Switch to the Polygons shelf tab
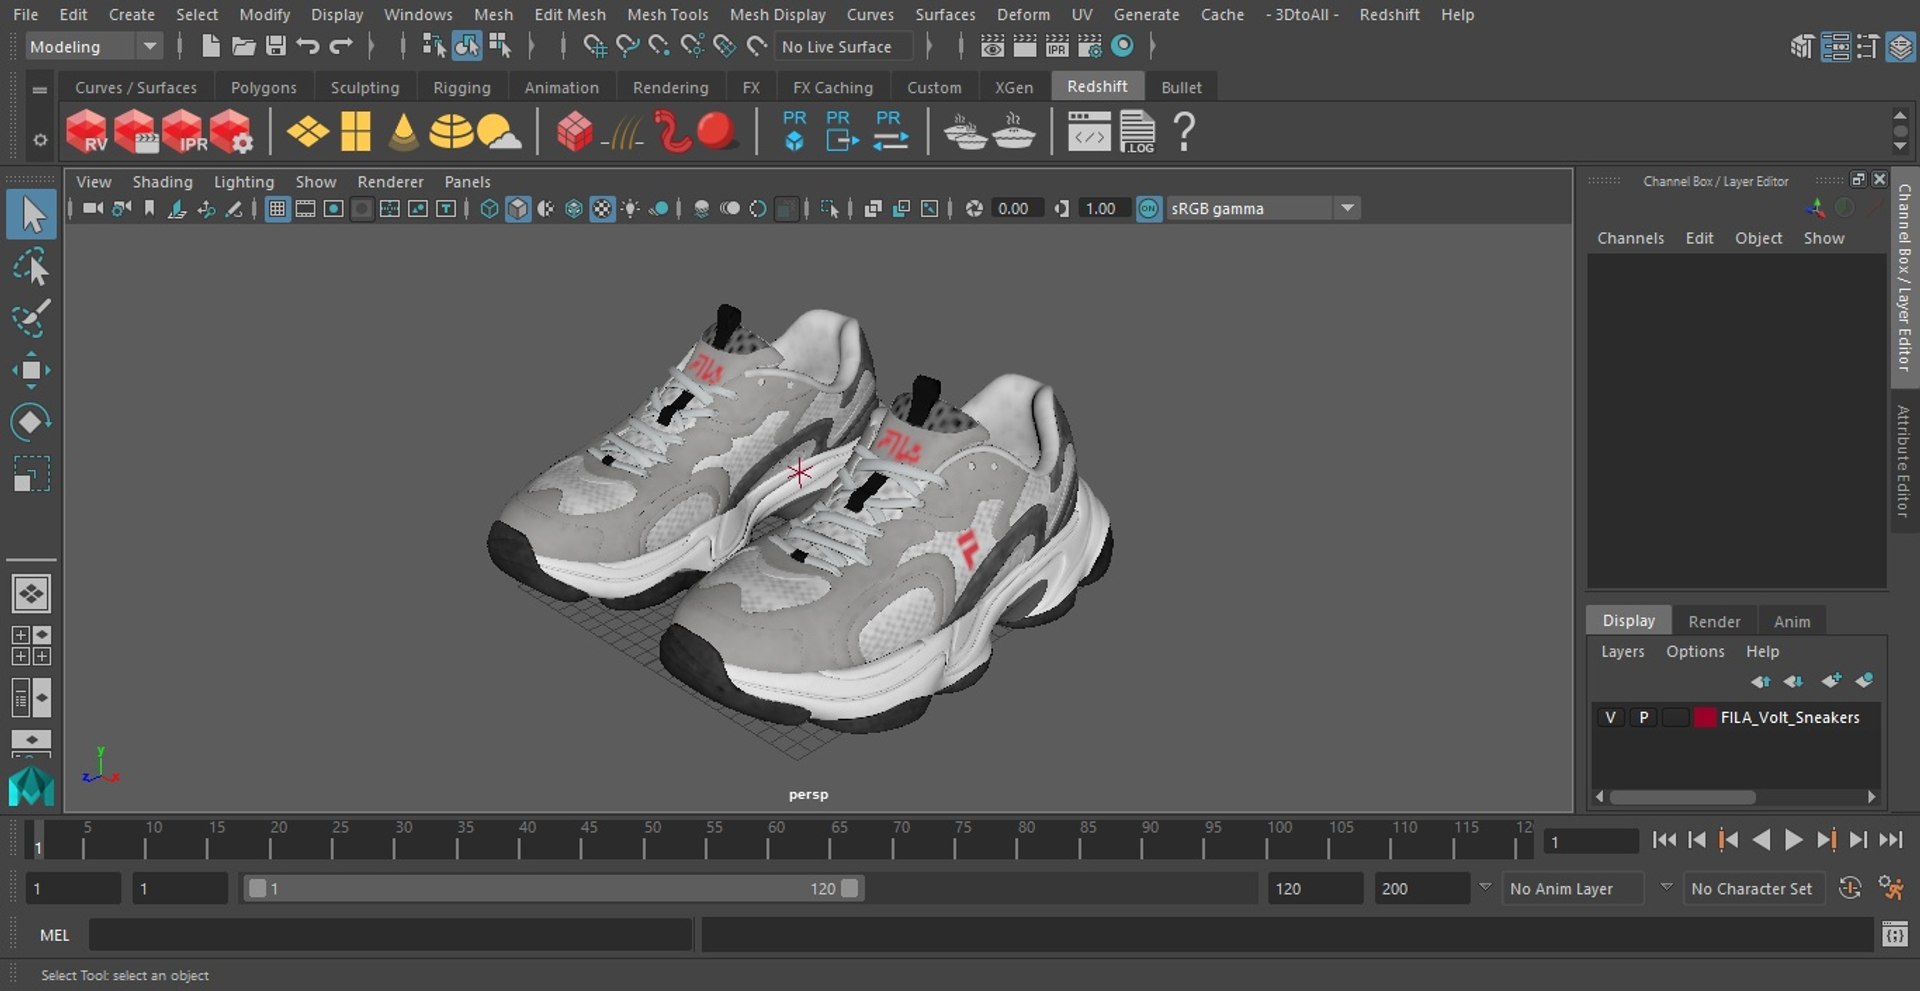1920x991 pixels. tap(264, 87)
